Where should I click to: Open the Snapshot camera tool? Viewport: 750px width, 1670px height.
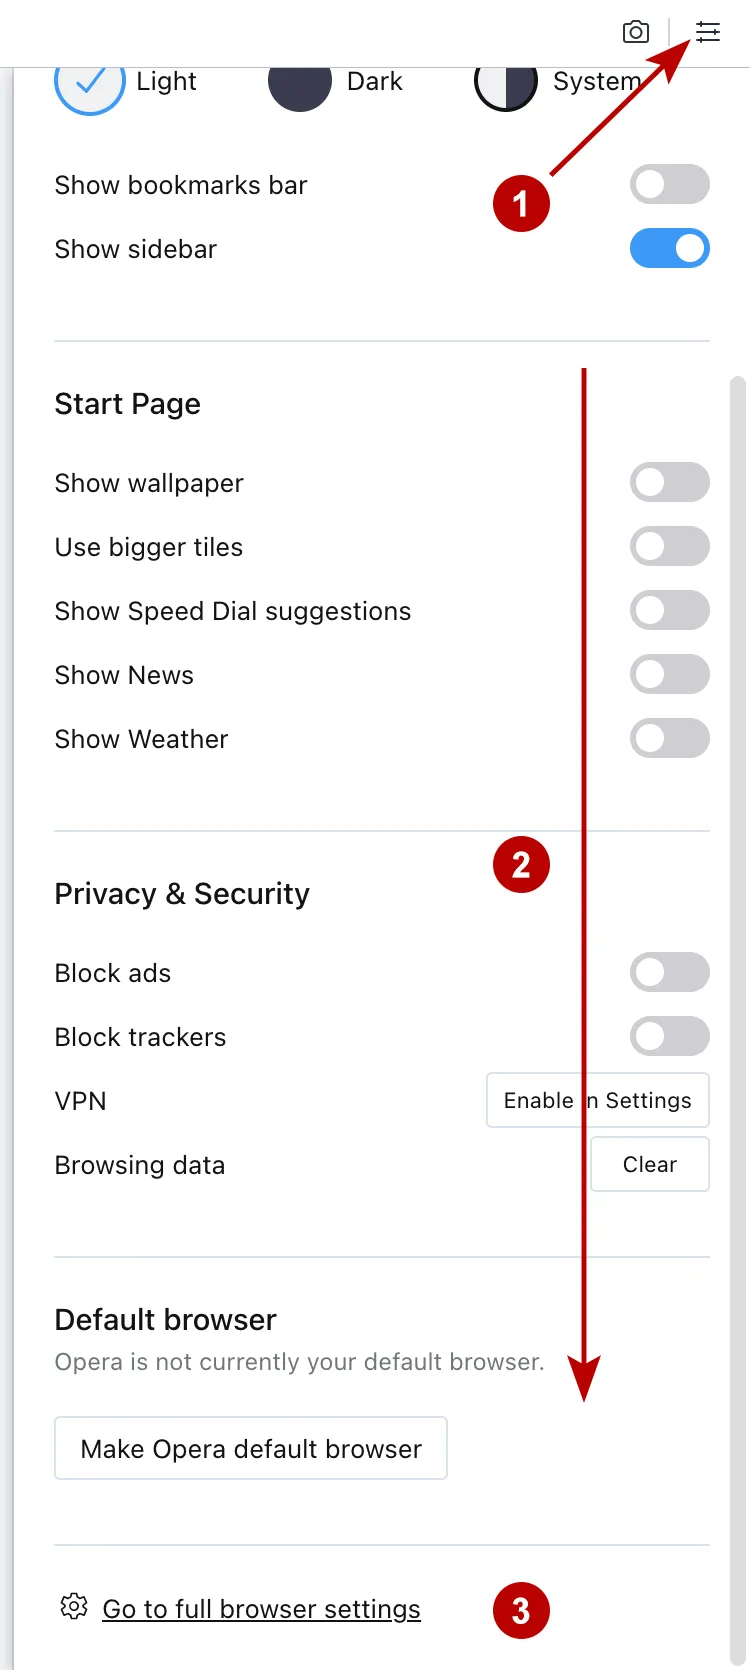pyautogui.click(x=636, y=31)
